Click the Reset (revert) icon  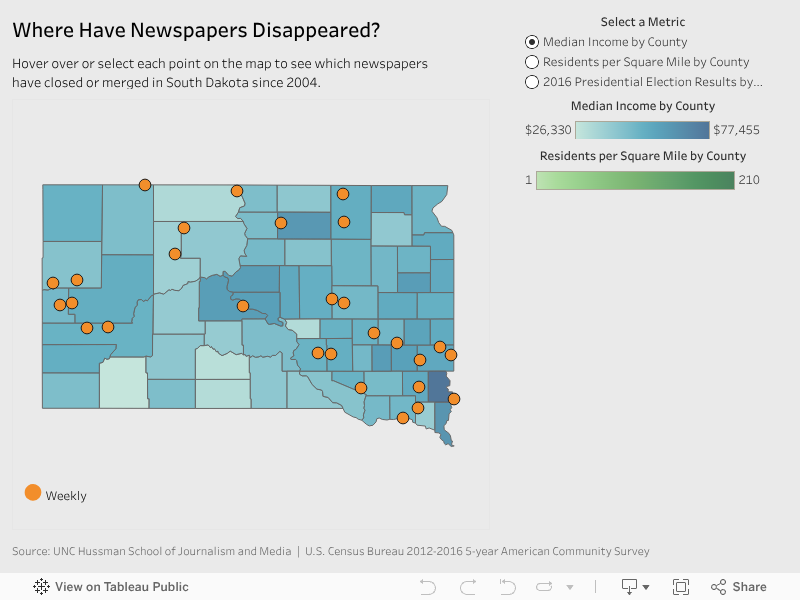pyautogui.click(x=506, y=587)
